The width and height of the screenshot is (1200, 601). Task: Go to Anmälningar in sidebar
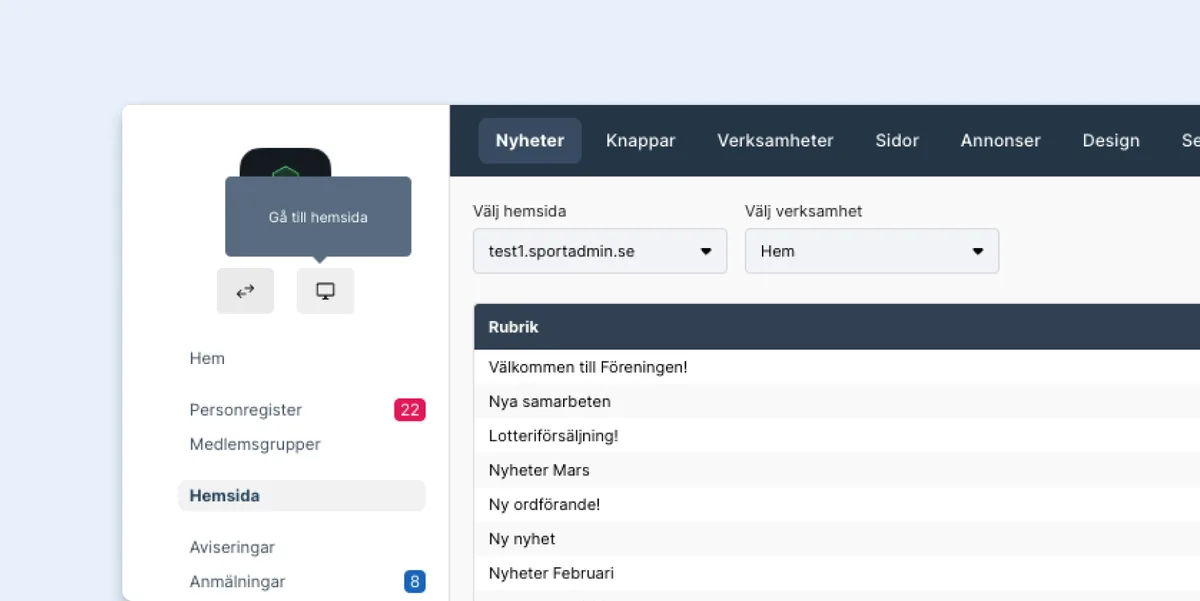click(x=237, y=581)
